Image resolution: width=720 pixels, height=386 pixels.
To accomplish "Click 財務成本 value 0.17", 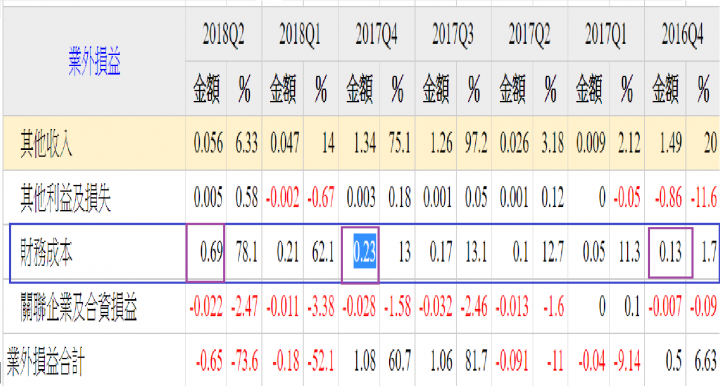I will pyautogui.click(x=441, y=252).
